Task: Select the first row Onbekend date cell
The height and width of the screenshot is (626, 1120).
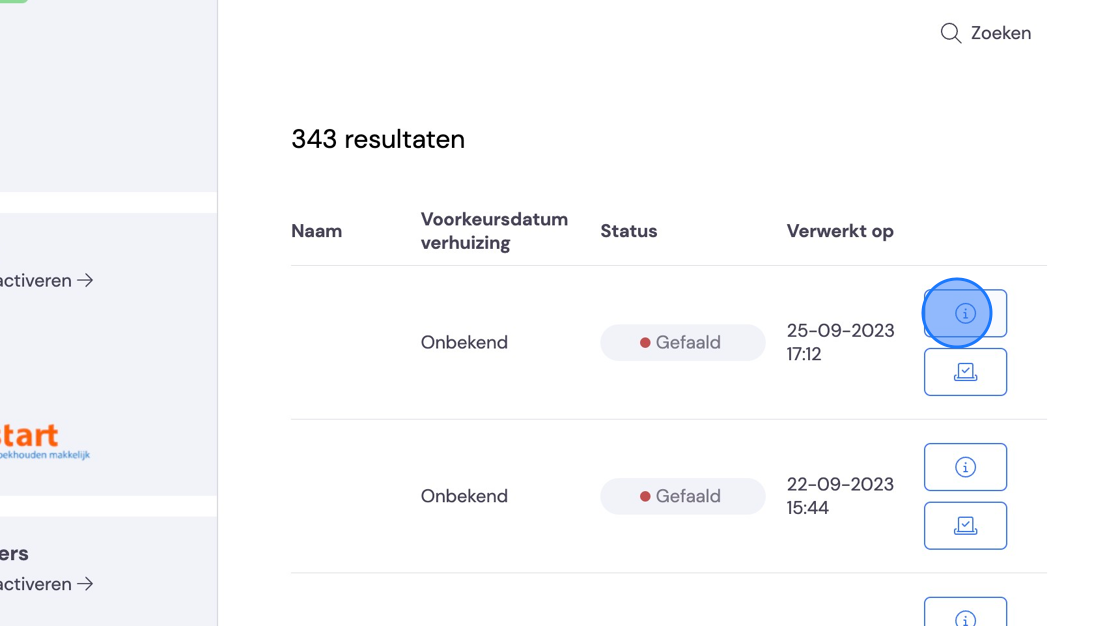Action: tap(464, 342)
